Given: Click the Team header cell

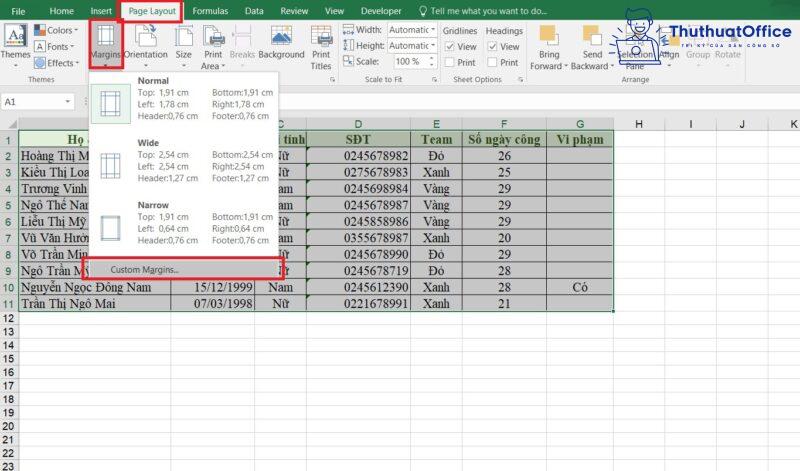Looking at the screenshot, I should (436, 139).
